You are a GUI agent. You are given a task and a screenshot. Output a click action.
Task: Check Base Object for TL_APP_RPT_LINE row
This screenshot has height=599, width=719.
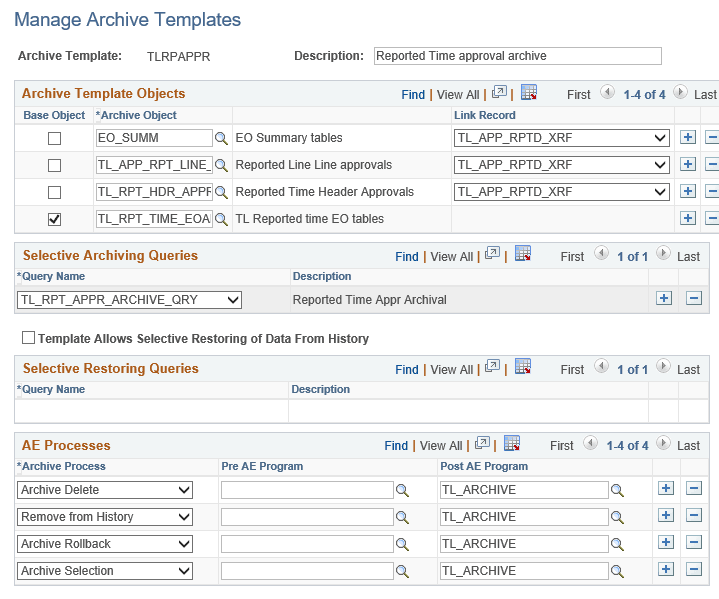[55, 166]
